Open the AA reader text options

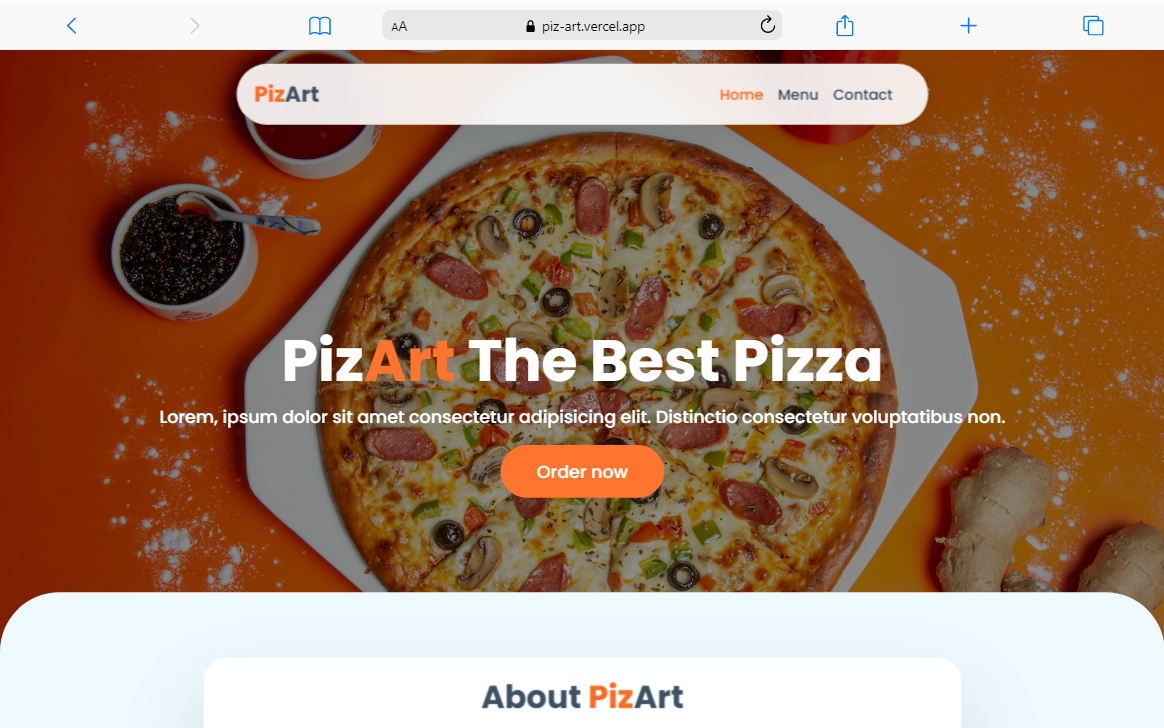[399, 26]
